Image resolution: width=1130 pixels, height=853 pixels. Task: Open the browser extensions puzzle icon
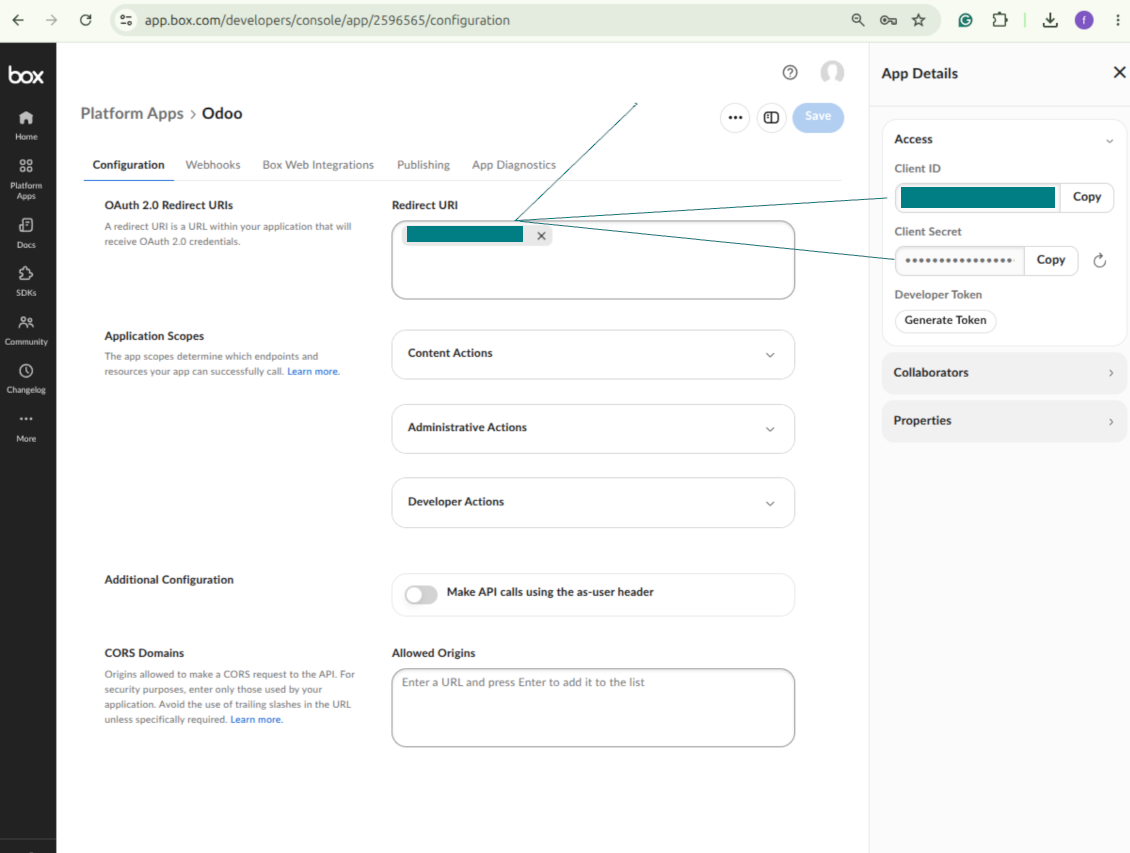pyautogui.click(x=1000, y=20)
